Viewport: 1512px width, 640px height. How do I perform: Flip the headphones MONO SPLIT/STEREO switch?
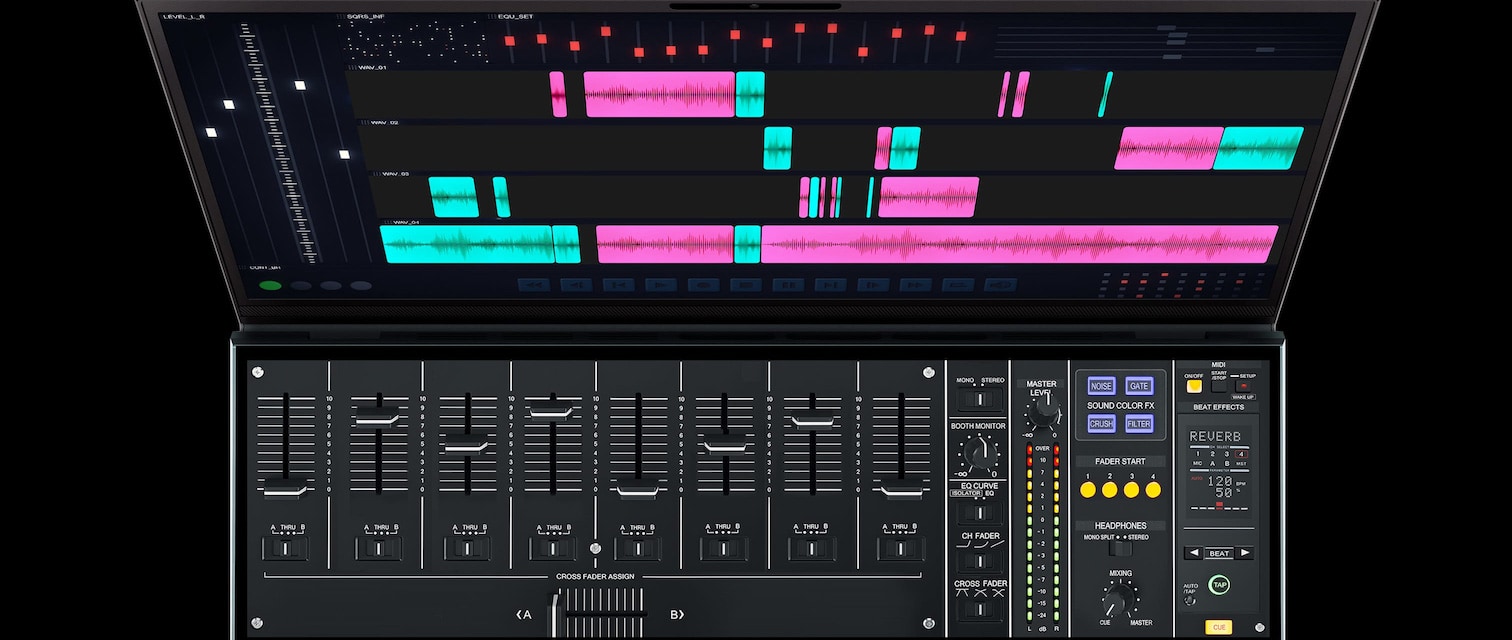click(x=1121, y=548)
